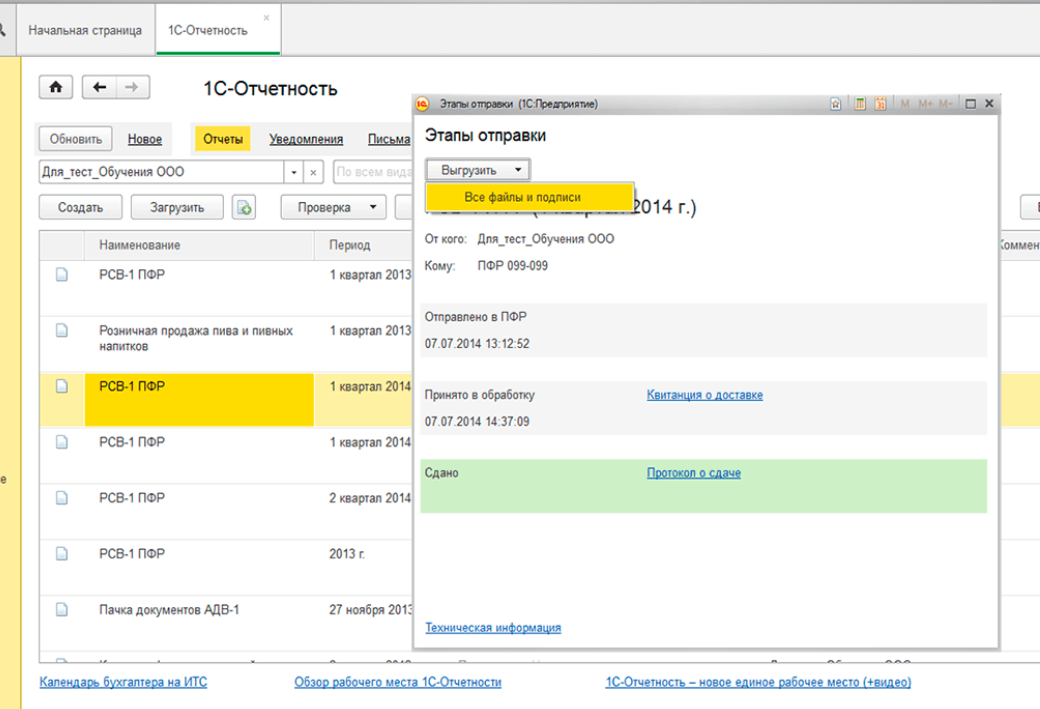Viewport: 1040px width, 709px height.
Task: Click document icon of Розничная продажа пива row
Action: coord(62,330)
